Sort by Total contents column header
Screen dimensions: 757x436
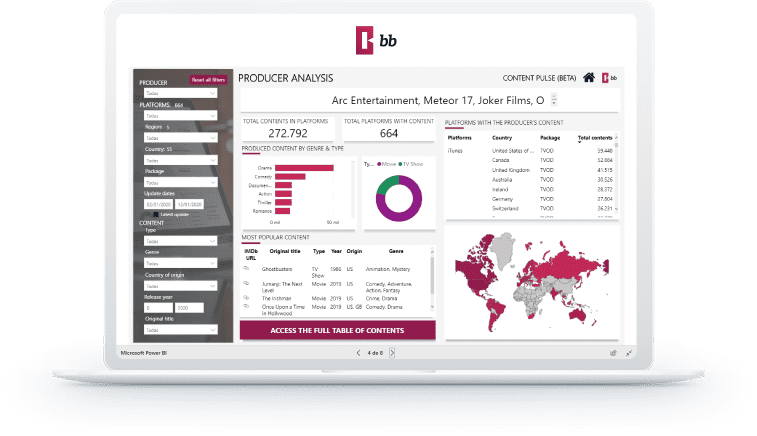coord(595,138)
